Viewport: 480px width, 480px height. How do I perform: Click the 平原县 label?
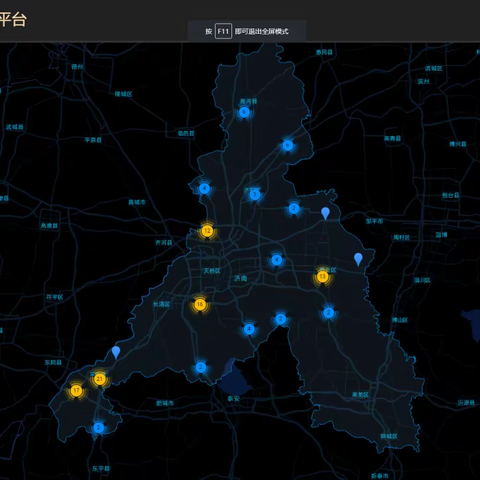93,140
